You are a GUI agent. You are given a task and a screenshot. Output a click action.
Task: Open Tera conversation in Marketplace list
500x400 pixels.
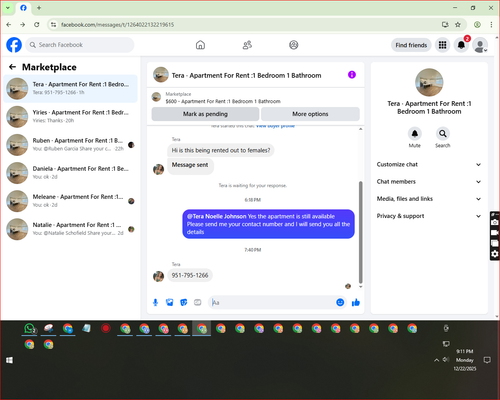pos(70,88)
